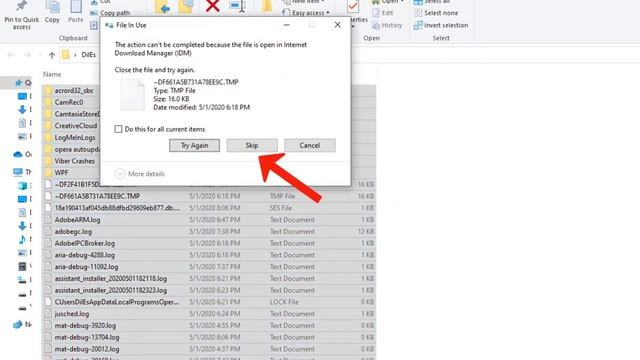Select This PC icon in navigation pane
The width and height of the screenshot is (640, 360).
(18, 172)
